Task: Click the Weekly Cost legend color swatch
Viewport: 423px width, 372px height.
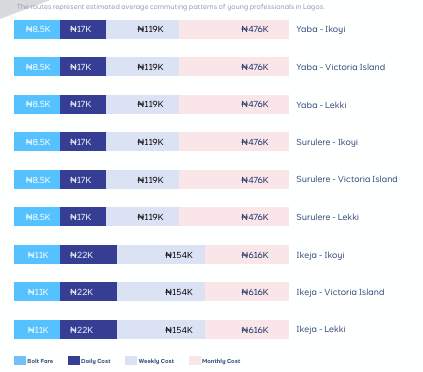Action: click(131, 360)
